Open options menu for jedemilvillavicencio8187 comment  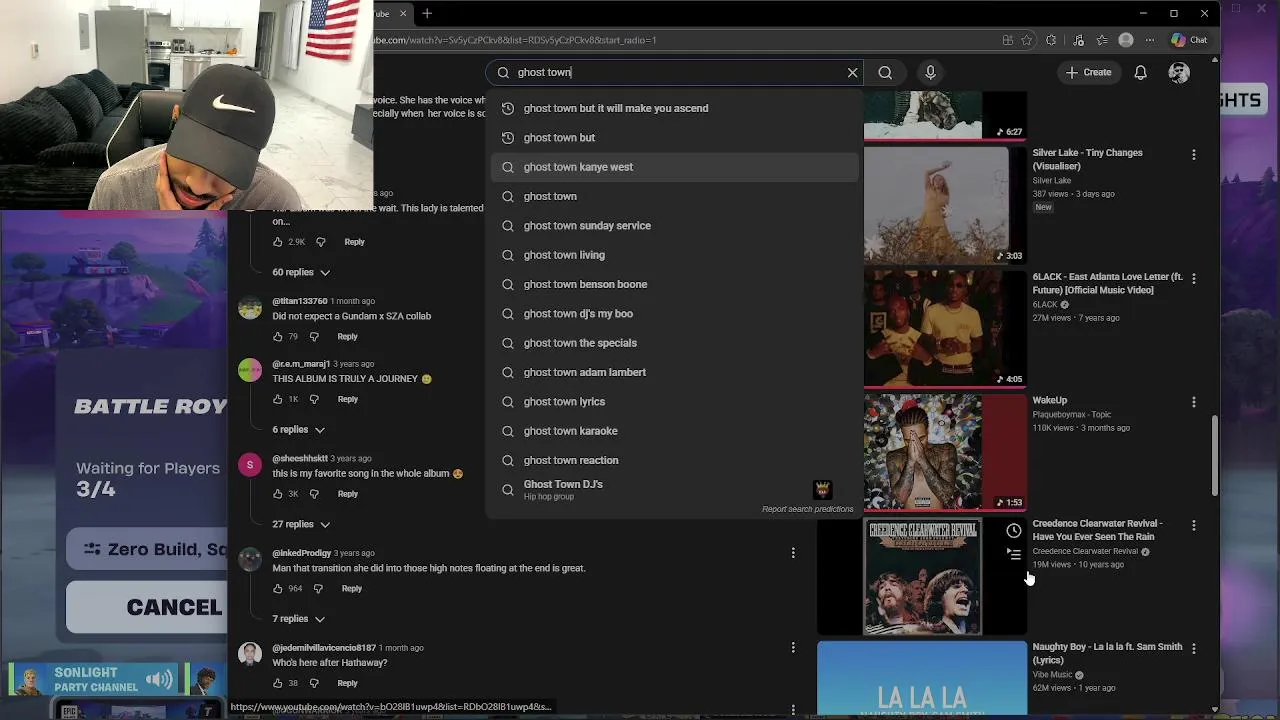pyautogui.click(x=793, y=648)
